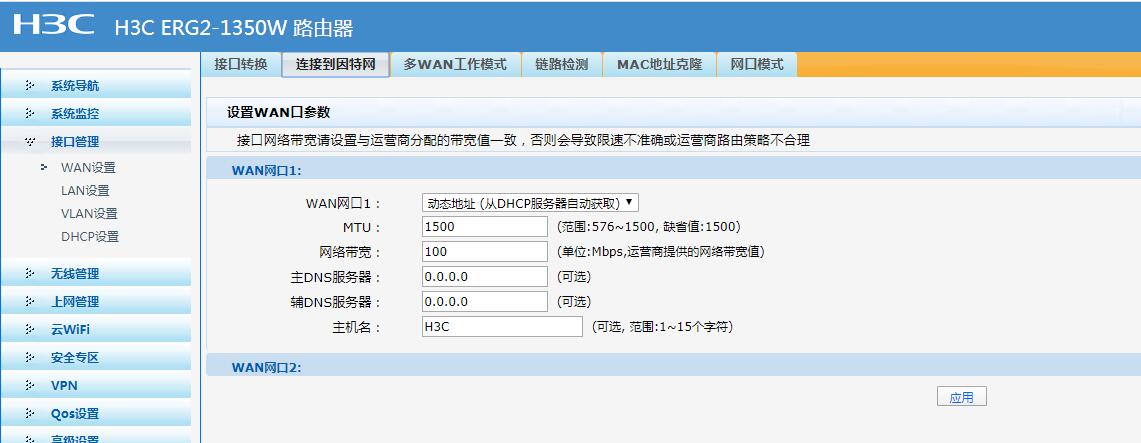Click the H3C ERG2-1350W 路由器 title
Image resolution: width=1141 pixels, height=443 pixels.
234,28
